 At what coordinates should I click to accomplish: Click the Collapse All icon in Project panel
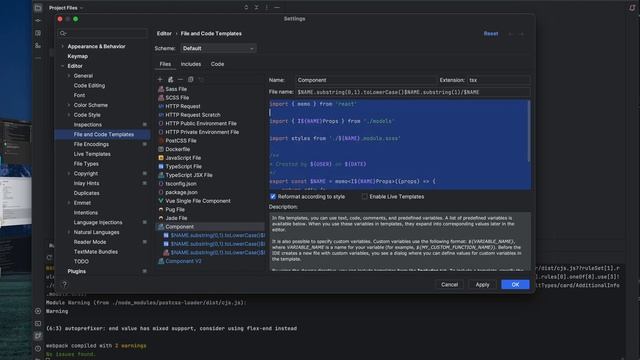(256, 7)
